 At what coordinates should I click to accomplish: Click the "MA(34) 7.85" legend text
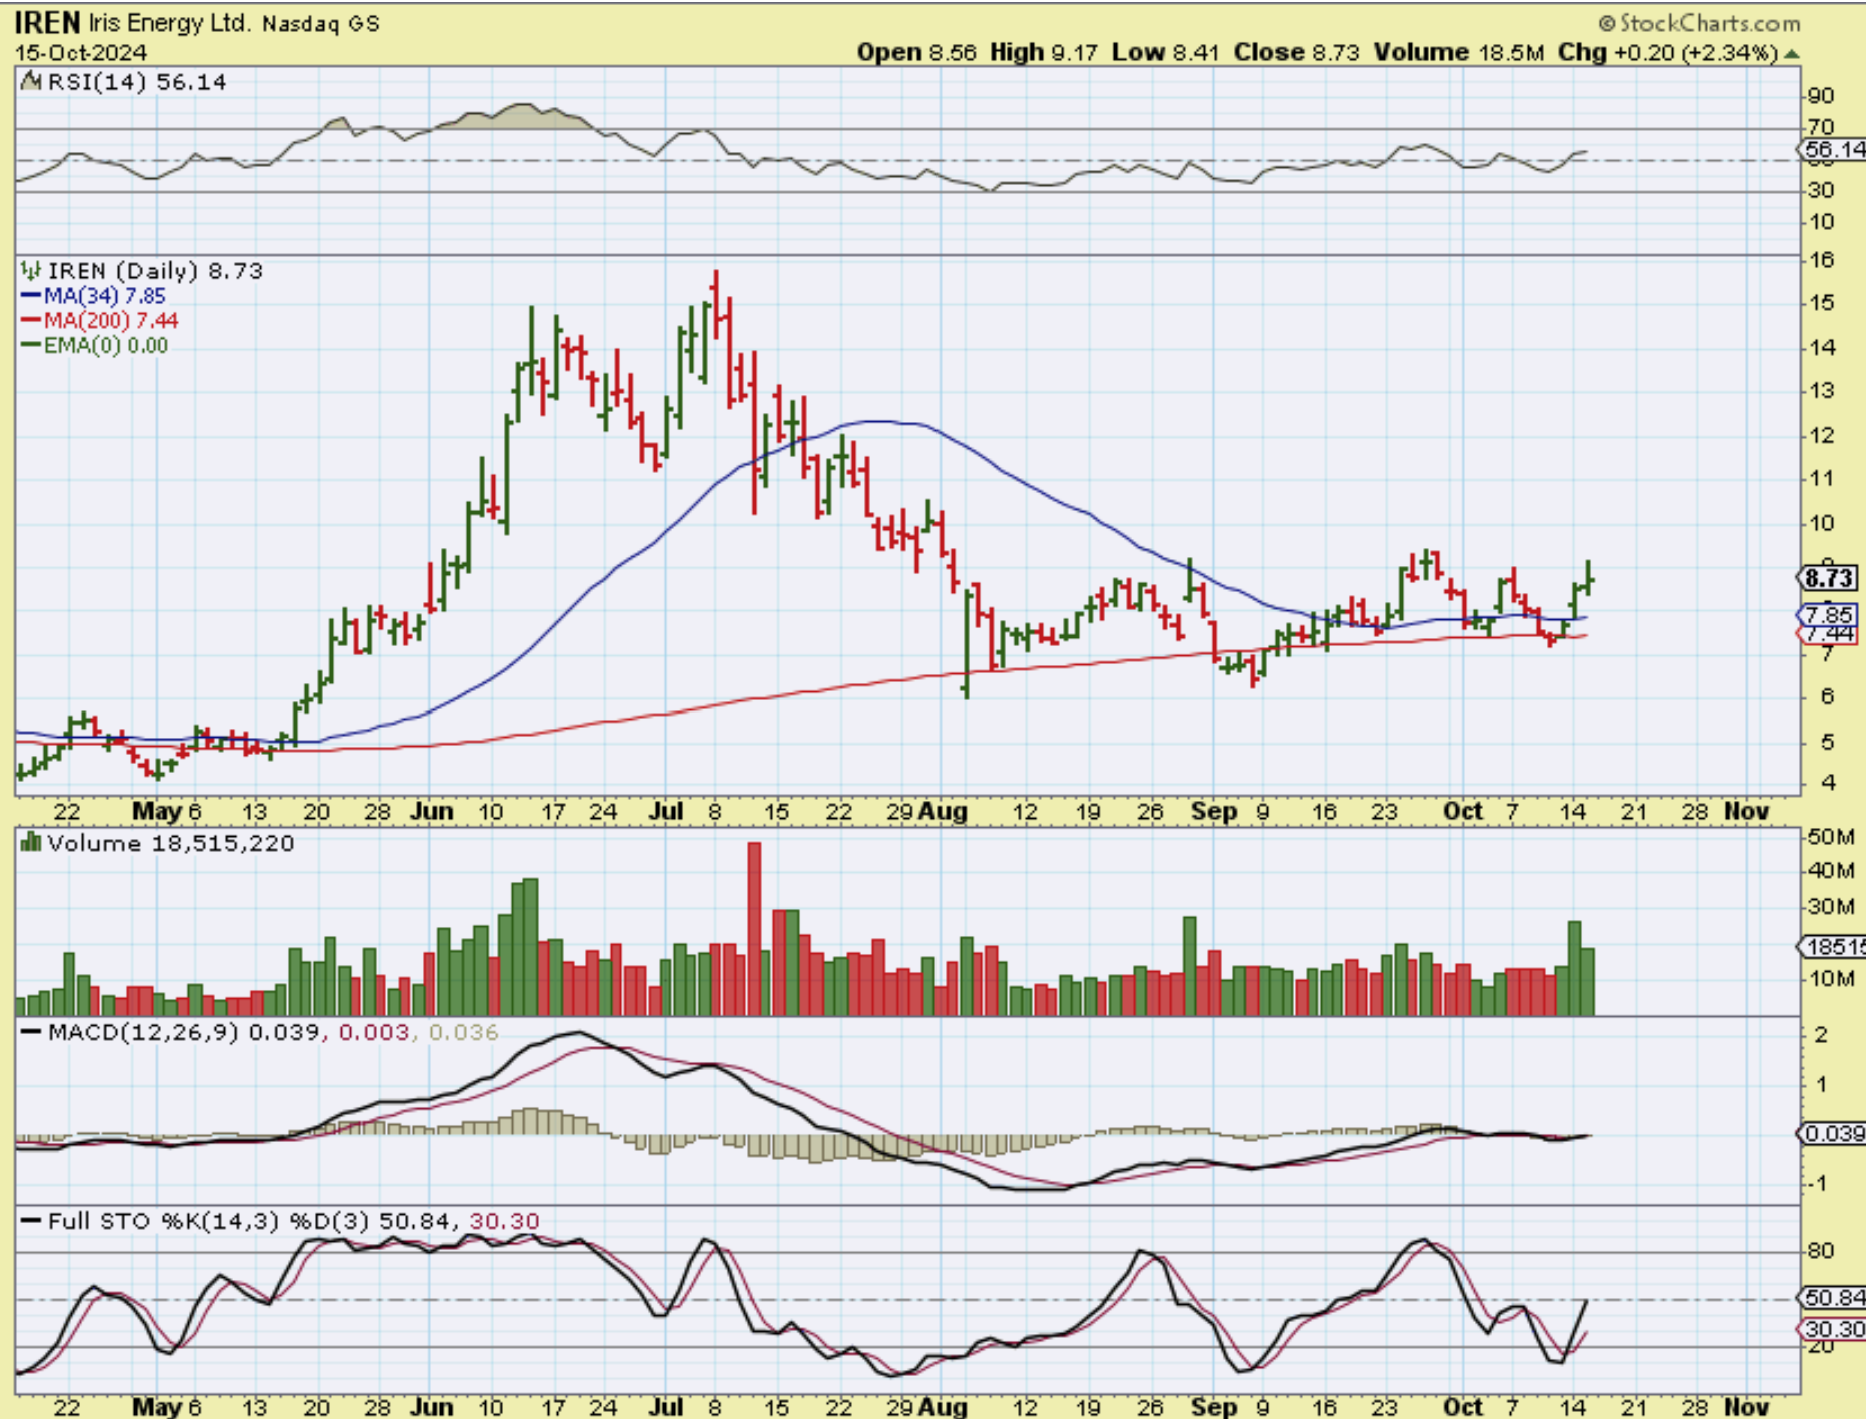[x=105, y=296]
